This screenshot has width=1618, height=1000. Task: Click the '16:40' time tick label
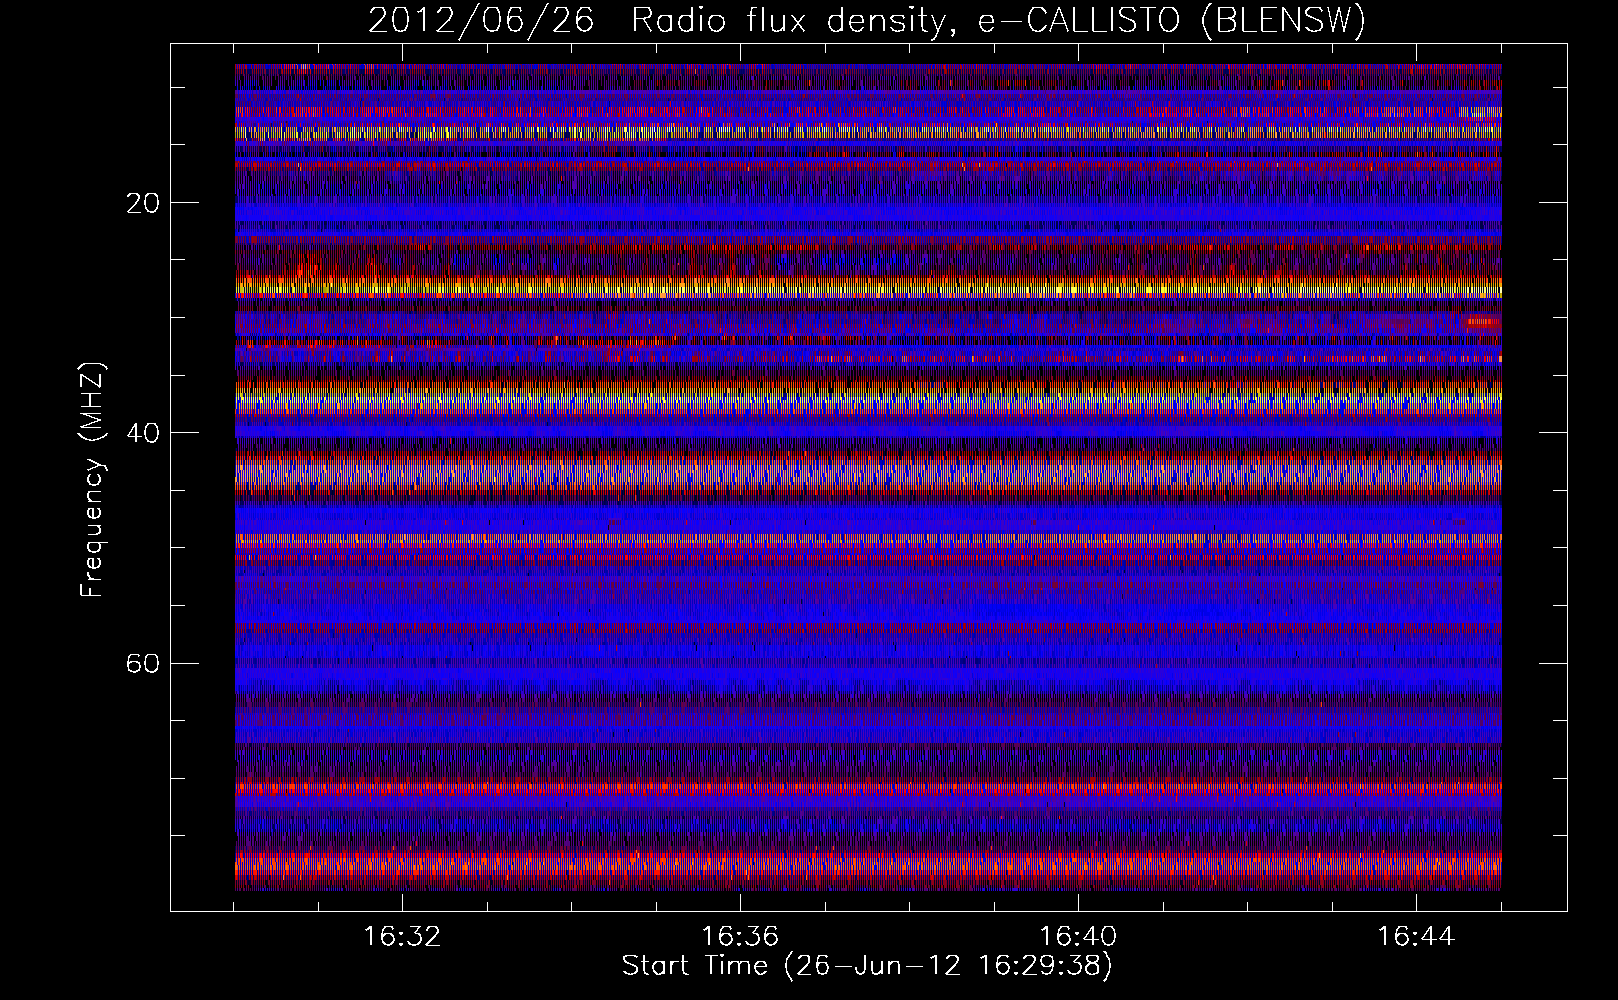tap(1078, 937)
